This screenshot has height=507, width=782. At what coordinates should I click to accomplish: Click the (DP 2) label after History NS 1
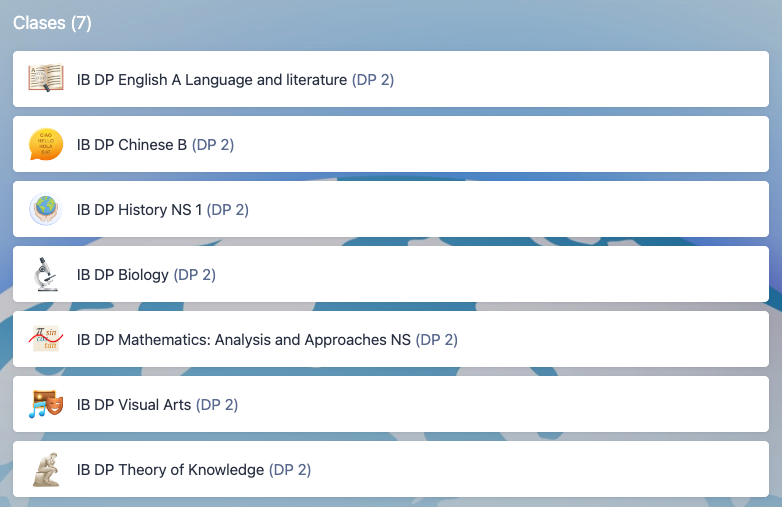tap(228, 210)
